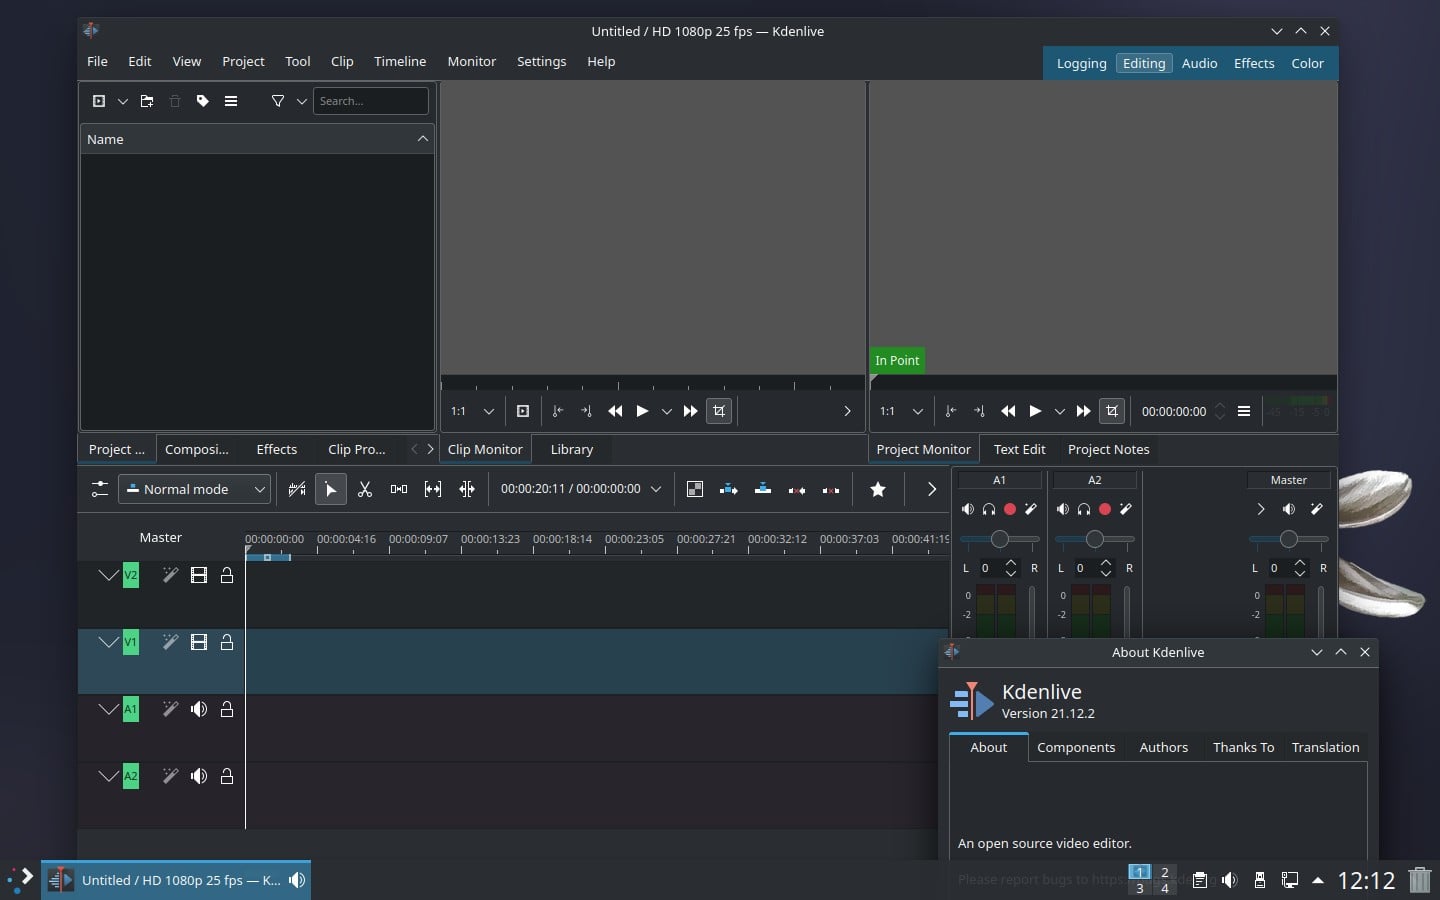1440x900 pixels.
Task: Collapse the Name column in the Project Bin
Action: (422, 139)
